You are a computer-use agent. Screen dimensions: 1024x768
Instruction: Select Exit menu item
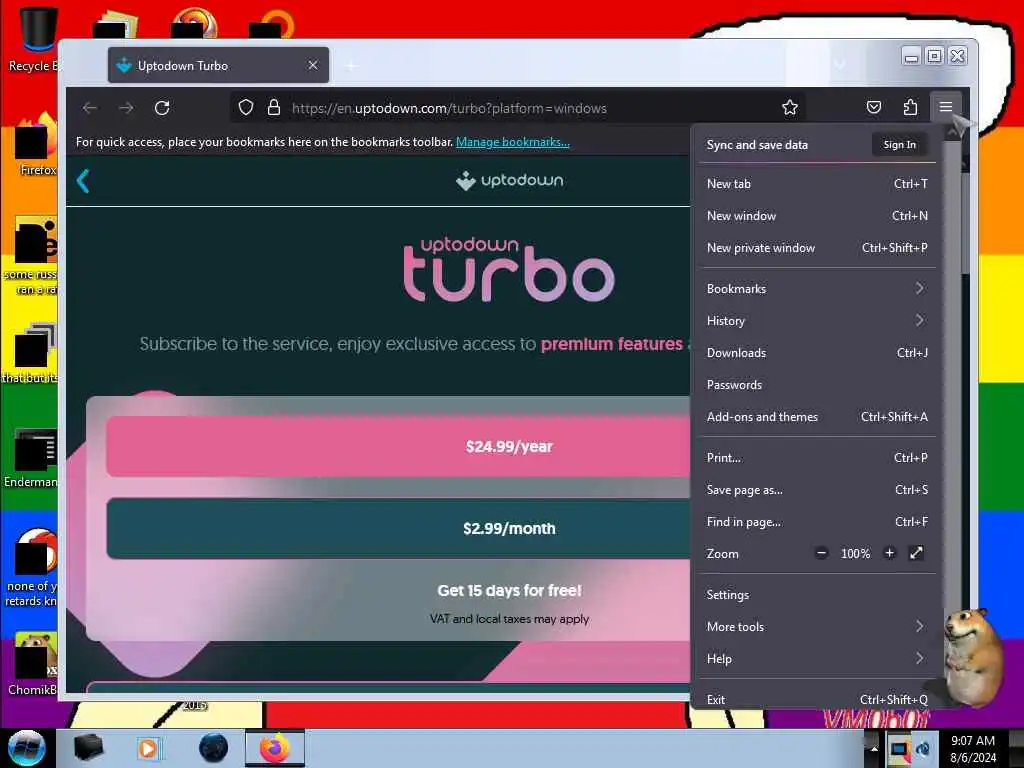click(x=817, y=699)
